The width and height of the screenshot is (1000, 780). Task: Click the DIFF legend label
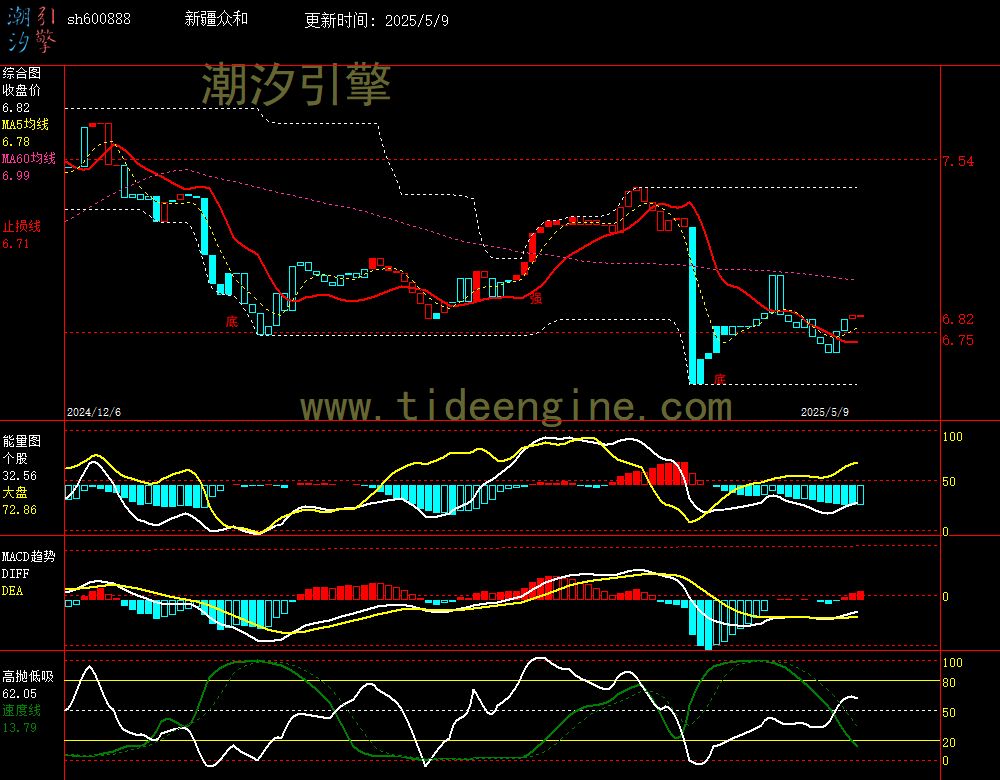[13, 574]
